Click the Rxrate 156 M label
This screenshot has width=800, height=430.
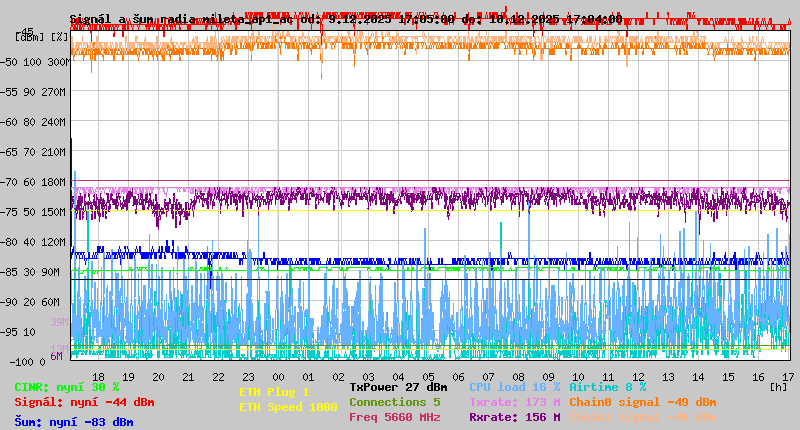tap(515, 417)
